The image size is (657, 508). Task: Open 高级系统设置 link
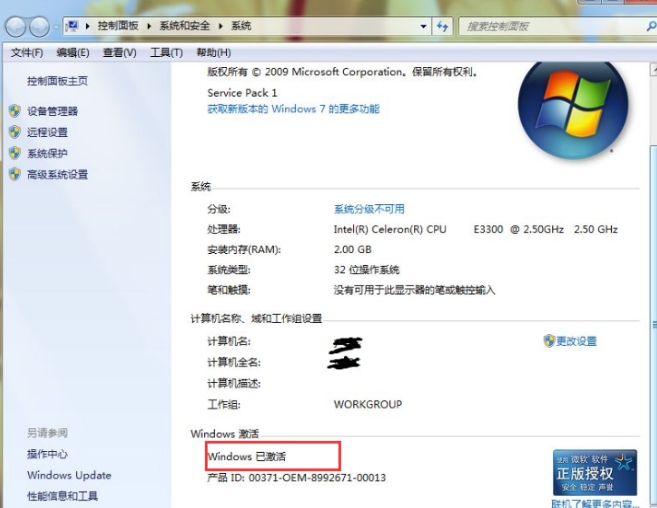pos(57,174)
